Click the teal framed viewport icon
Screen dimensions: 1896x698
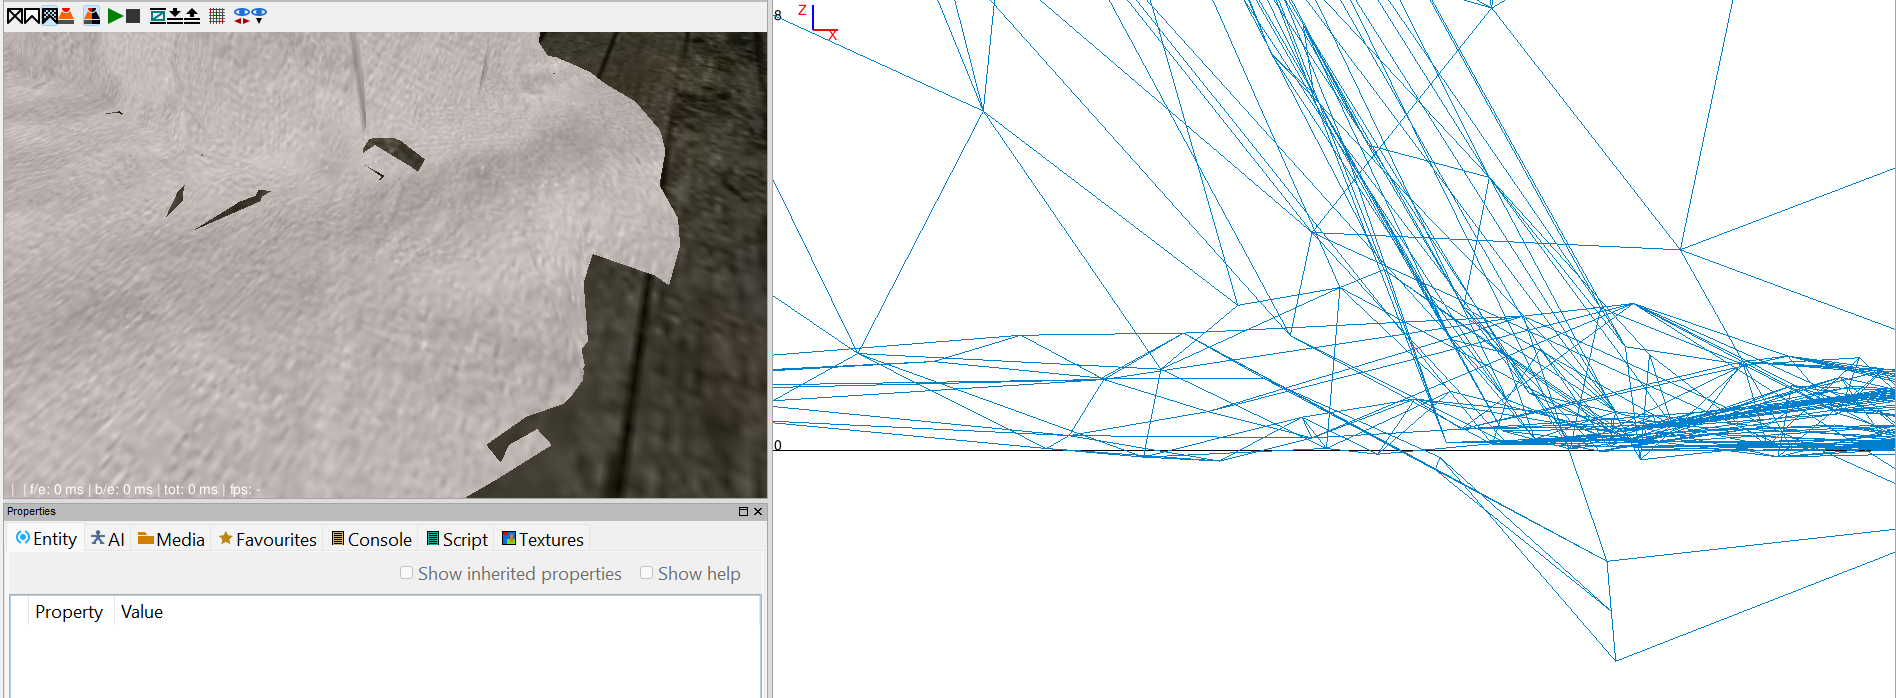point(157,15)
